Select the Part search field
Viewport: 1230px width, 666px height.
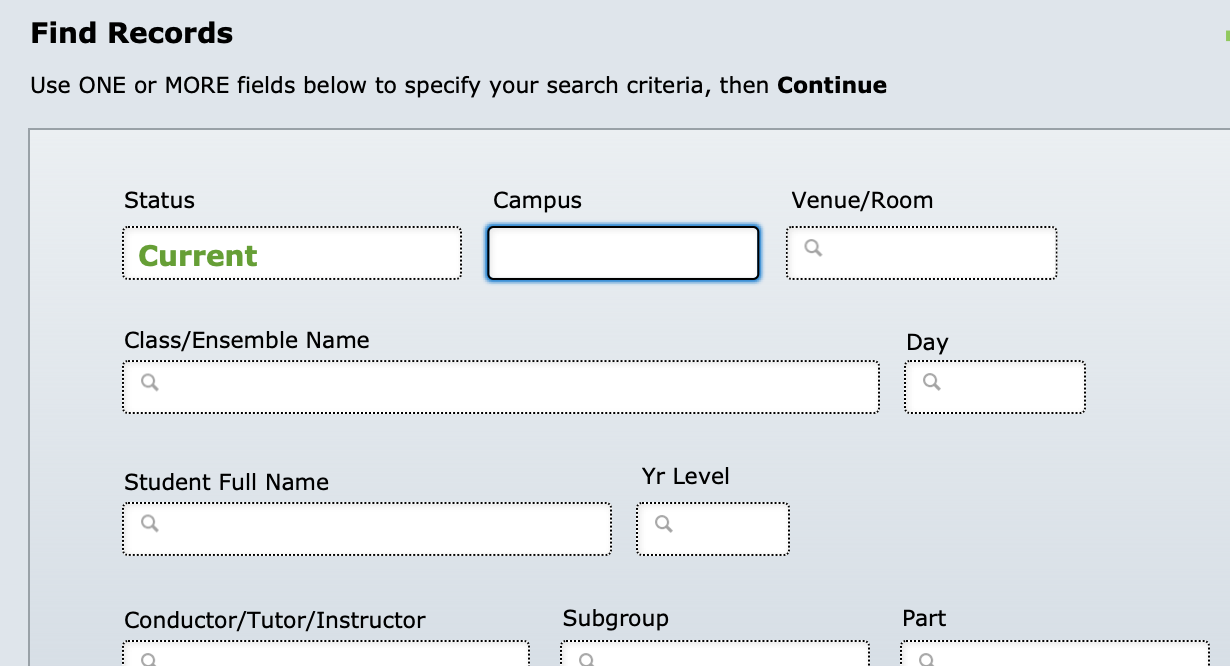tap(1055, 654)
